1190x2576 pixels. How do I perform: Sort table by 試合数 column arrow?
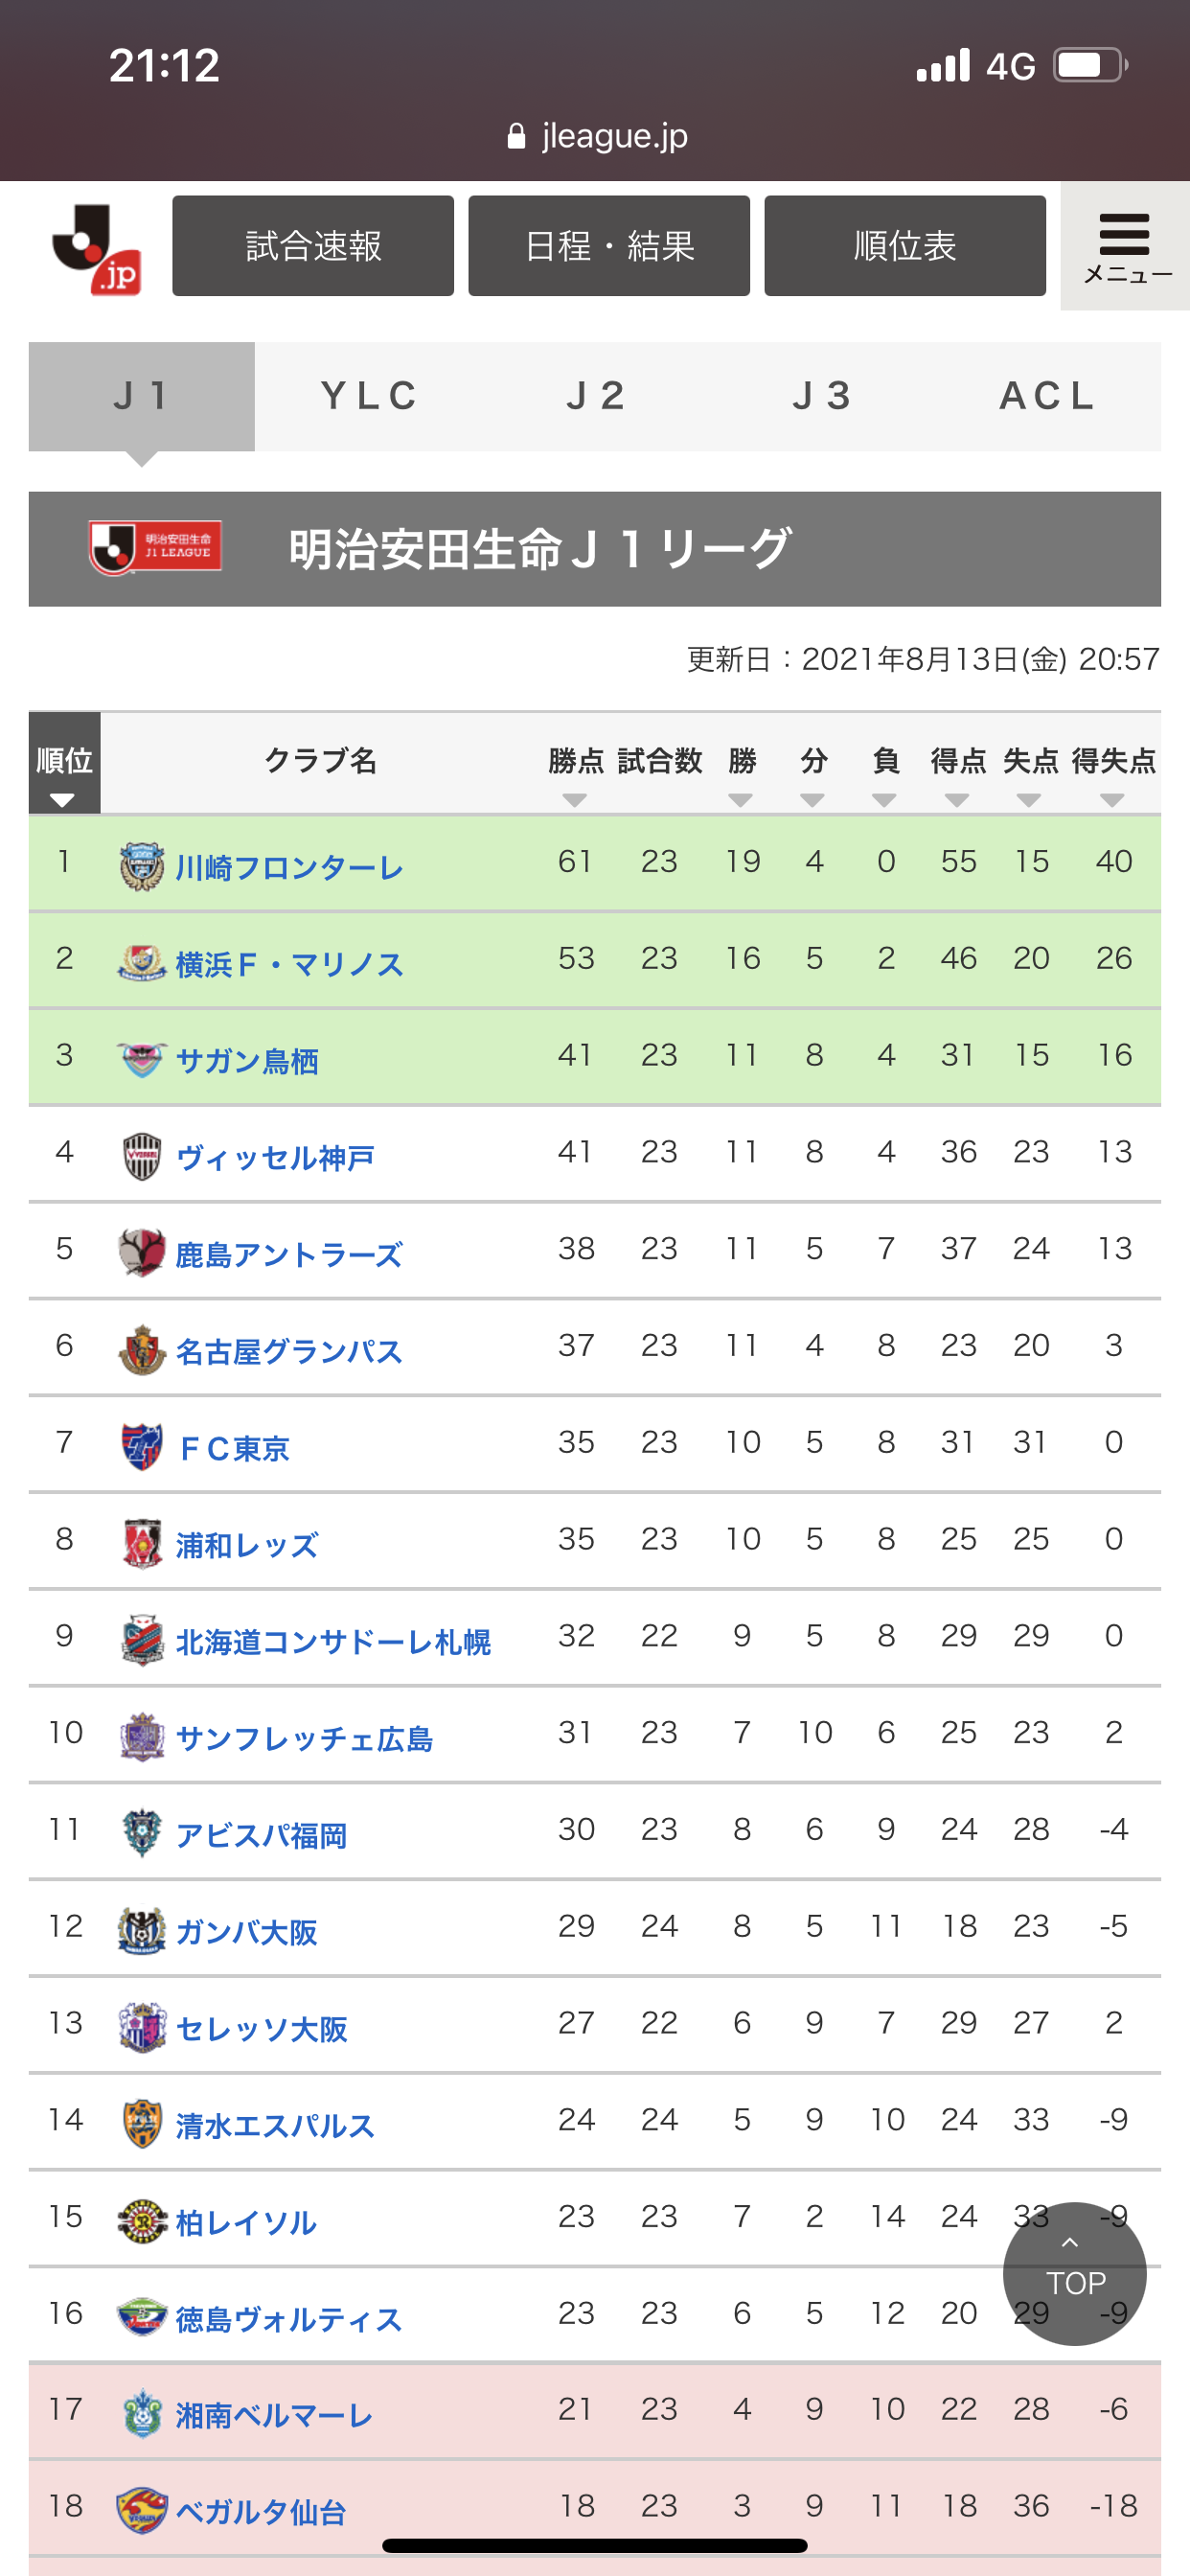[x=659, y=800]
